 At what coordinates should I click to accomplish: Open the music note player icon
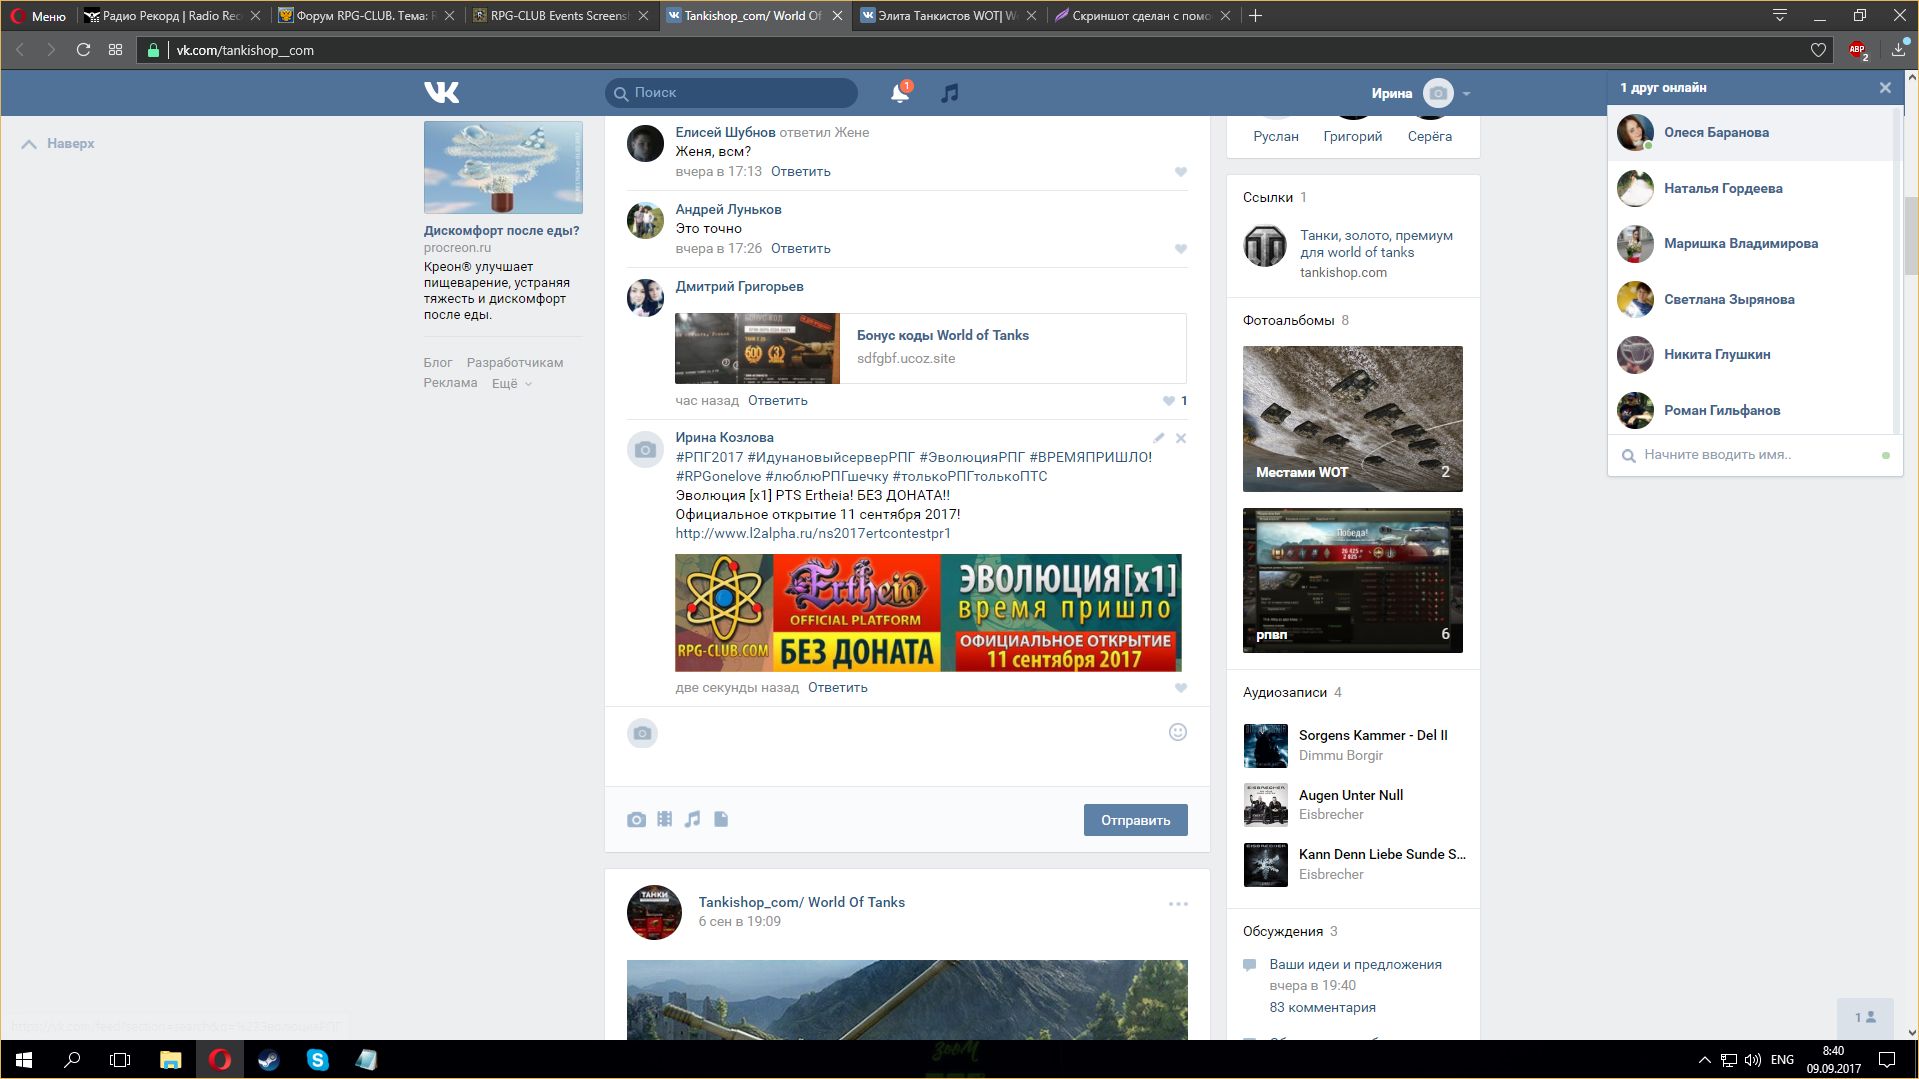pyautogui.click(x=950, y=93)
